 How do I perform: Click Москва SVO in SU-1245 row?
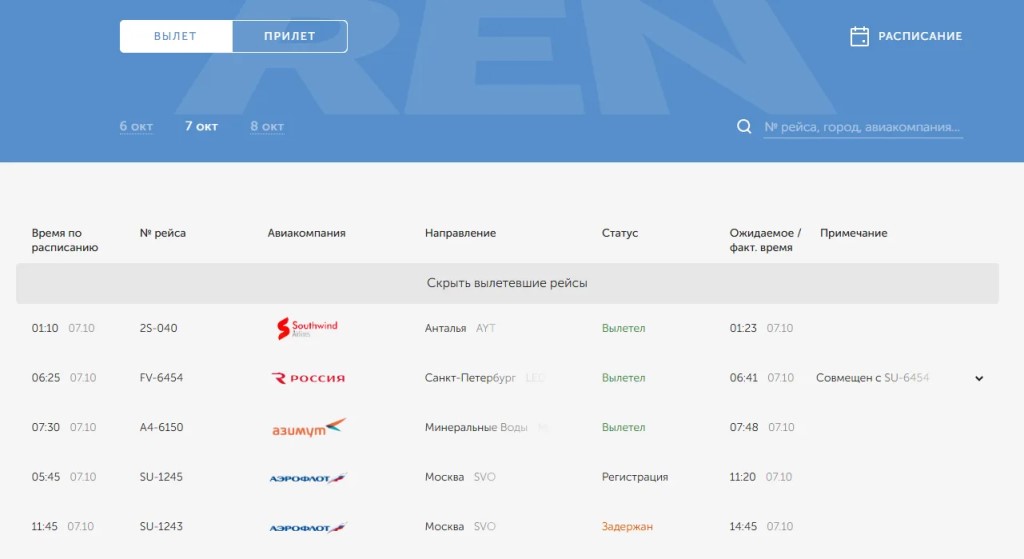460,477
